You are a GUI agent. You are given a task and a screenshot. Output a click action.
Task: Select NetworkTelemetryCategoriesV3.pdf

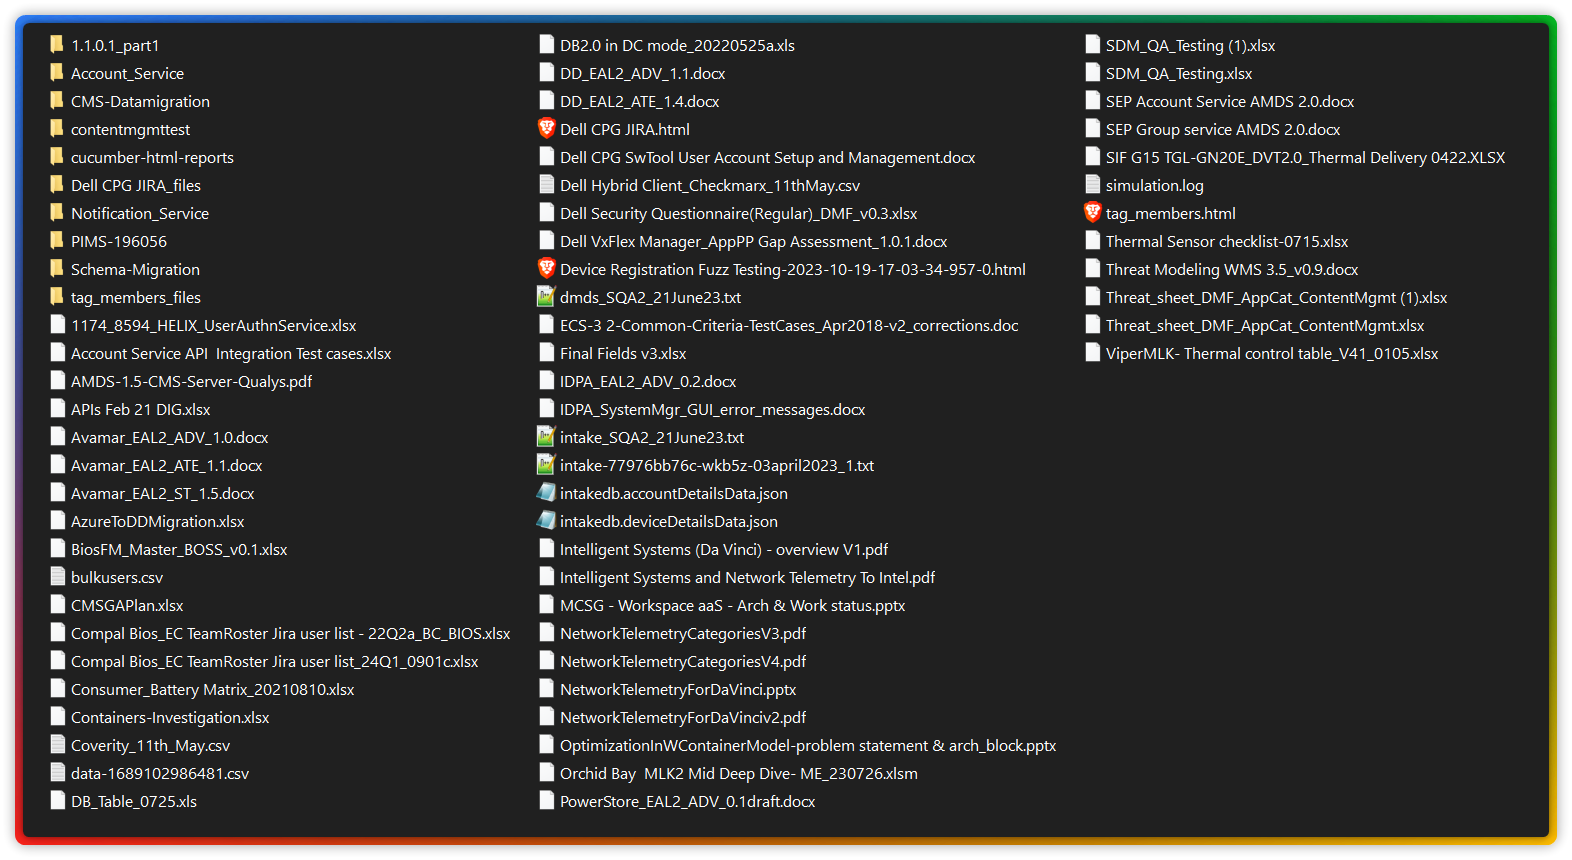tap(683, 633)
